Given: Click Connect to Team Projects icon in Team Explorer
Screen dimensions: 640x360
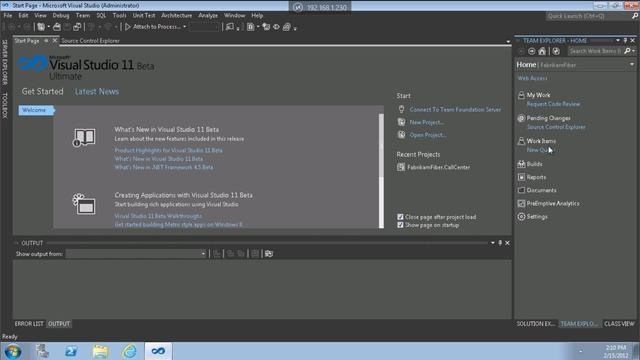Looking at the screenshot, I should point(556,51).
